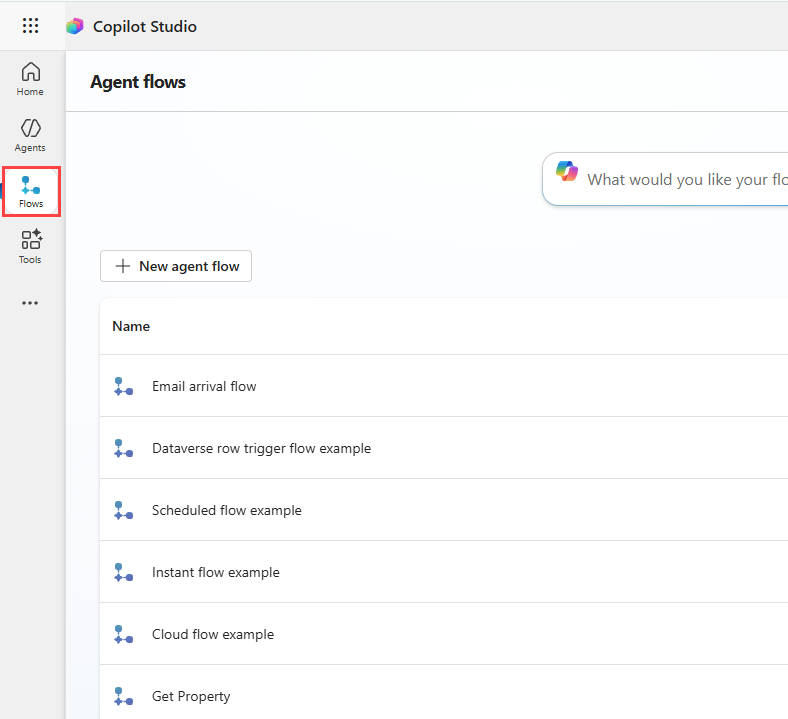This screenshot has width=788, height=719.
Task: Open Tools in the sidebar
Action: pos(30,247)
